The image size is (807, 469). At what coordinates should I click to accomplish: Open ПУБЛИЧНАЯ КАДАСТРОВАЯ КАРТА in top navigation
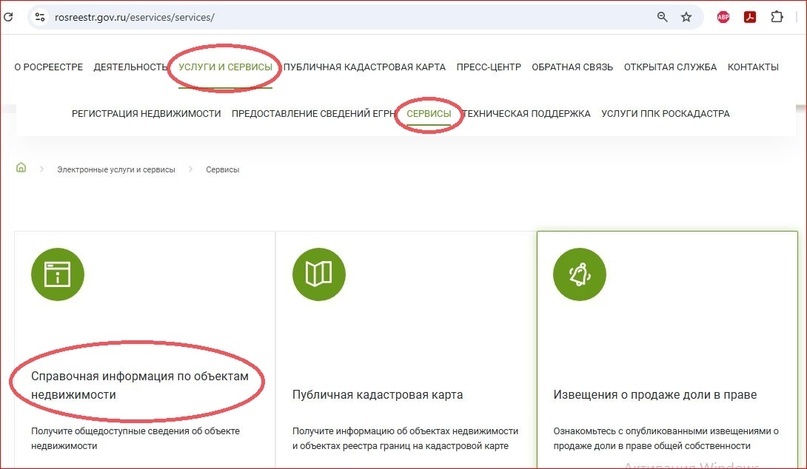pos(364,67)
